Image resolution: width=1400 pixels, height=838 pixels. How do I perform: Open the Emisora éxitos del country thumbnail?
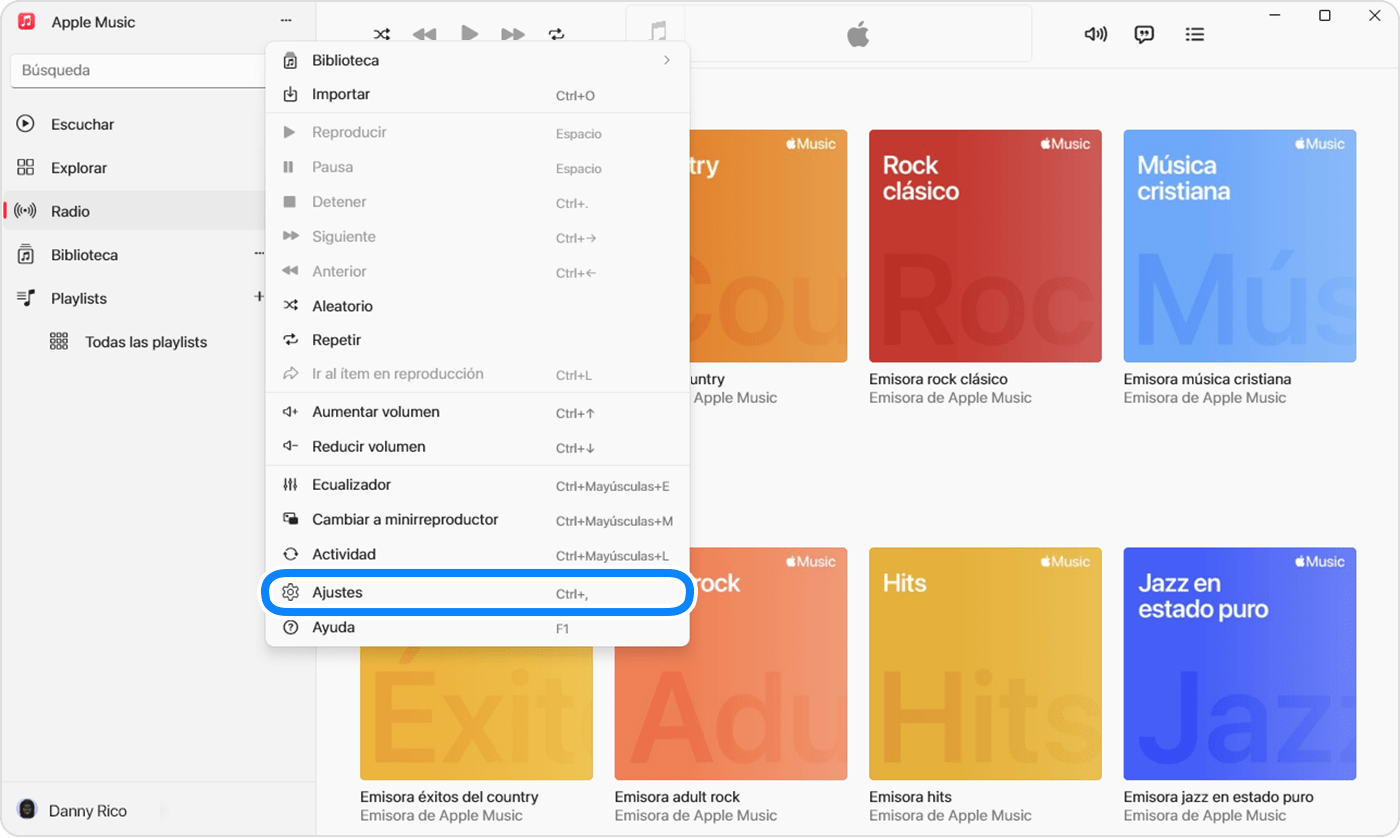click(476, 713)
